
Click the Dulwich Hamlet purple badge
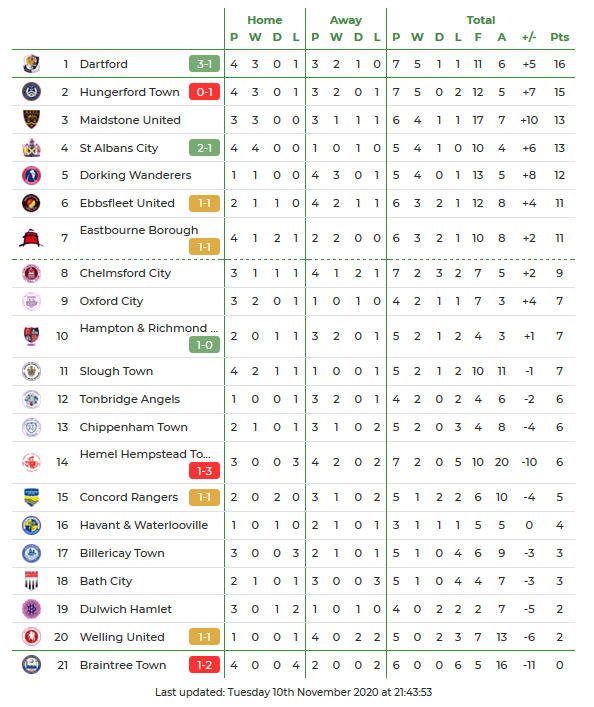[x=31, y=609]
